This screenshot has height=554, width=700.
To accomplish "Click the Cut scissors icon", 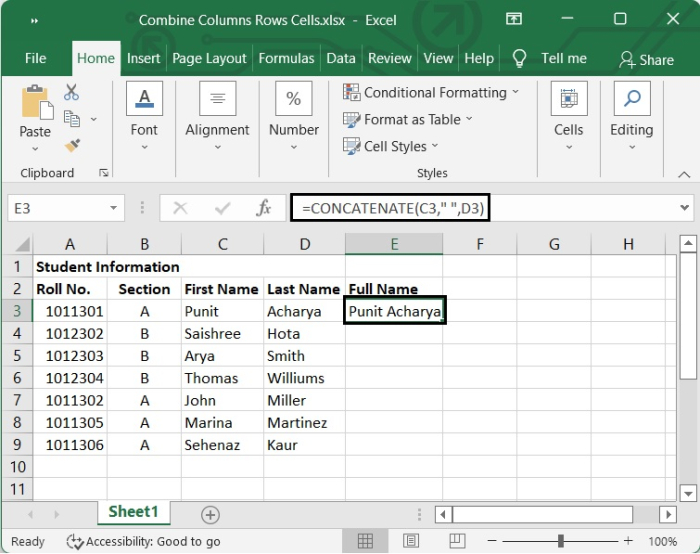I will coord(71,92).
